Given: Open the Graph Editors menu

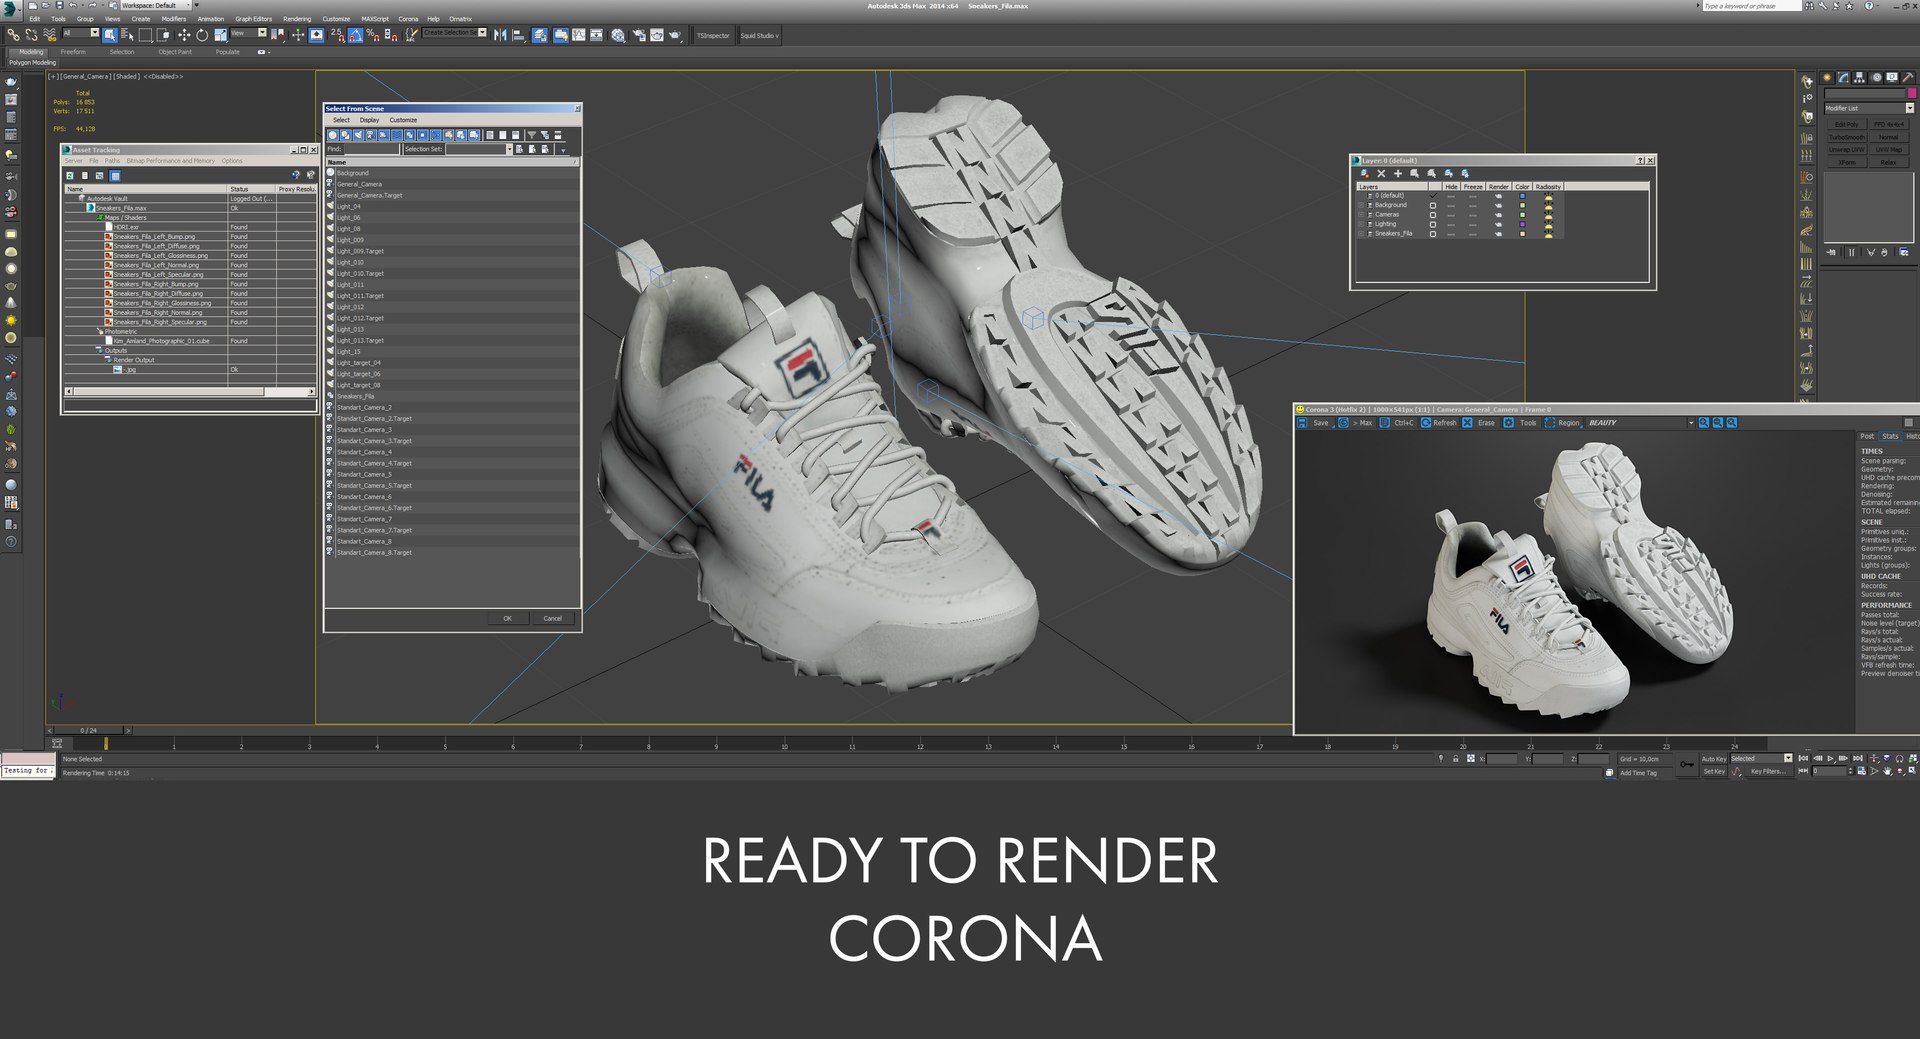Looking at the screenshot, I should [254, 19].
